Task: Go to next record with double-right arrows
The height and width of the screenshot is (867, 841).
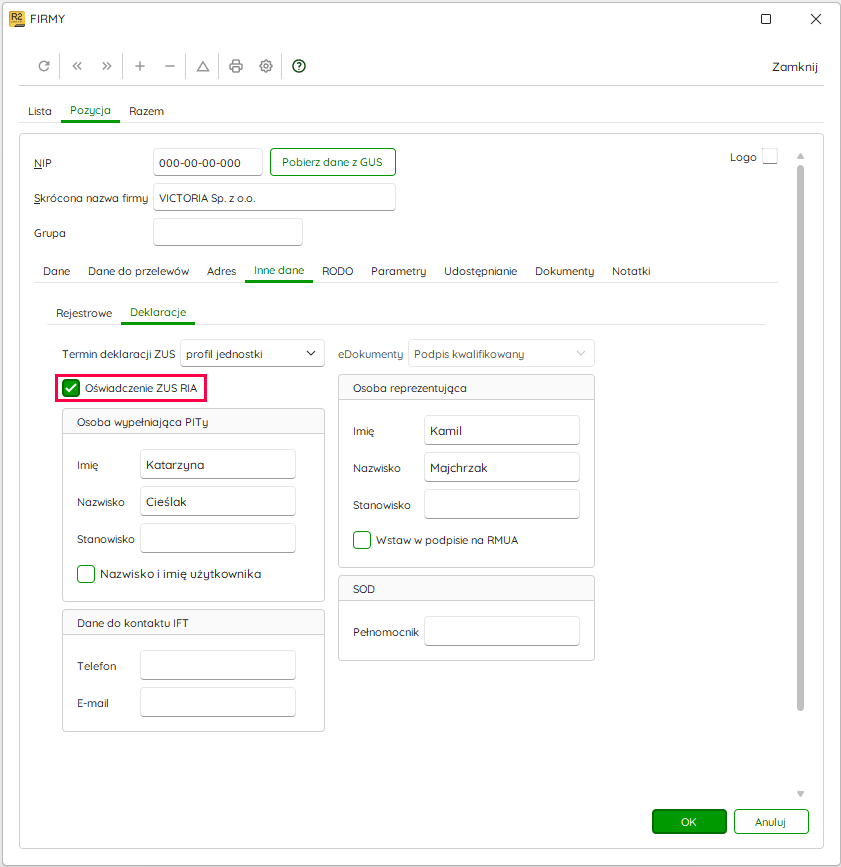Action: [x=107, y=66]
